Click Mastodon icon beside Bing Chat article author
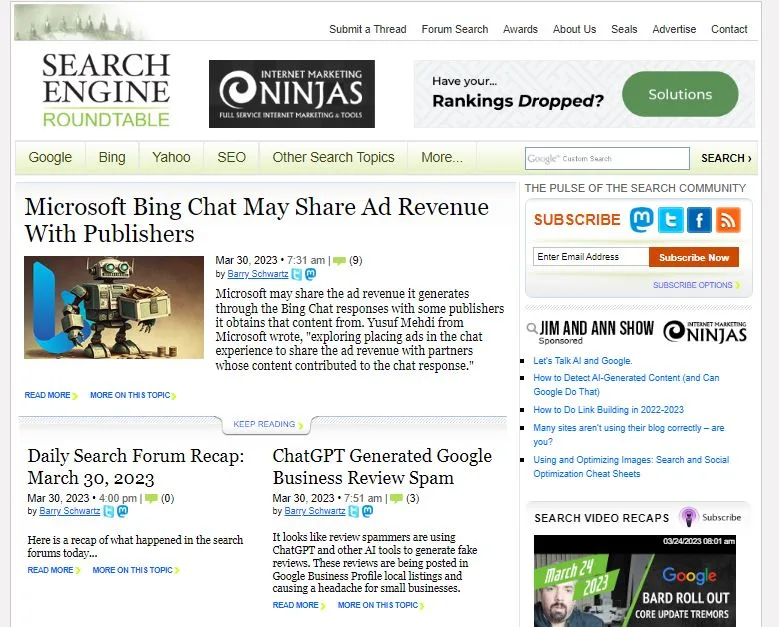The width and height of the screenshot is (779, 627). click(311, 274)
